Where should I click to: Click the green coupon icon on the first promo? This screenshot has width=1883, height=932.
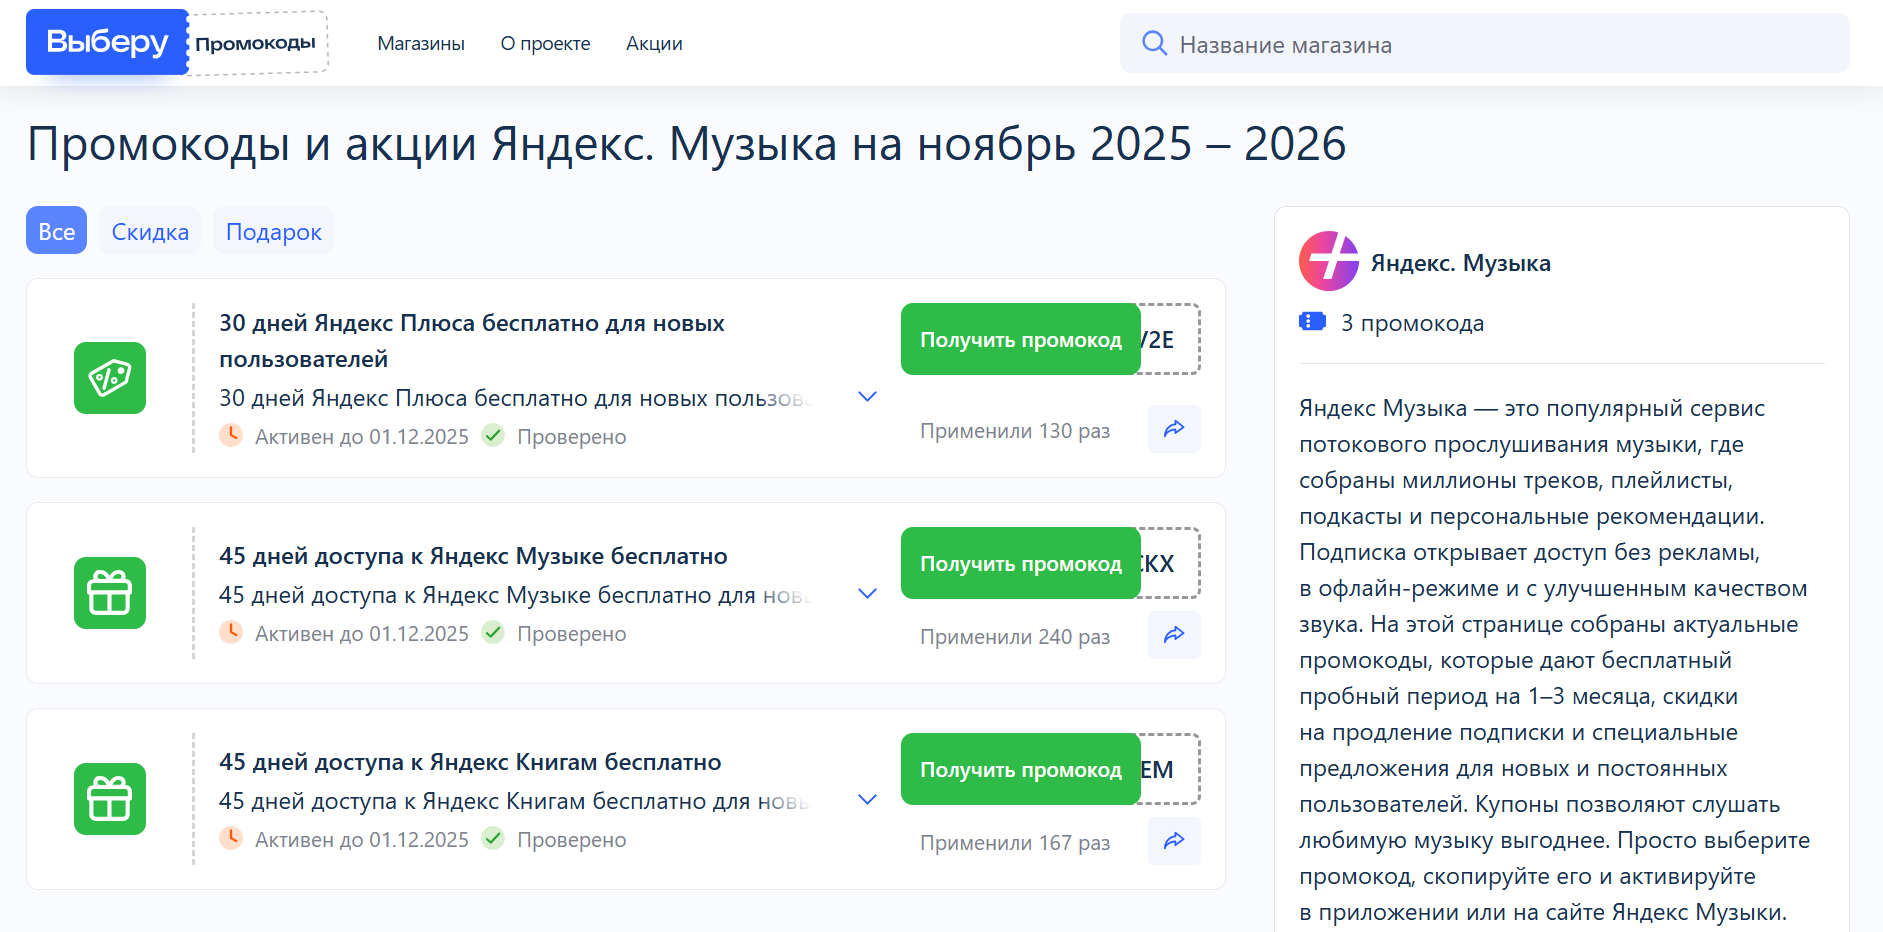pyautogui.click(x=110, y=378)
